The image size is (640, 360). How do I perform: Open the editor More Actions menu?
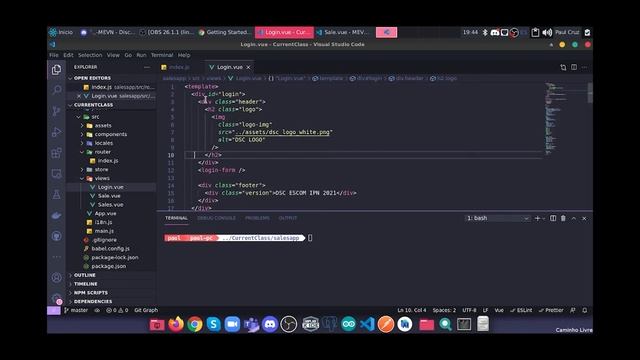tap(584, 67)
